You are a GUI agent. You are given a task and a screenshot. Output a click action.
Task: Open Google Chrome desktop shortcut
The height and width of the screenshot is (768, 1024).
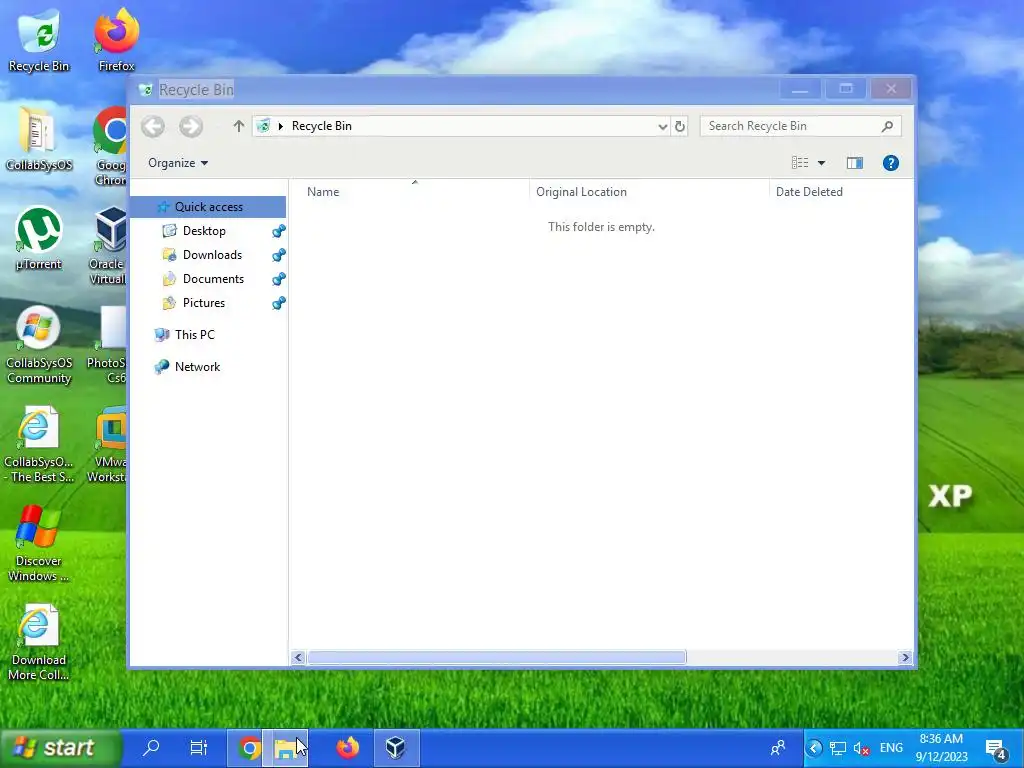tap(110, 145)
